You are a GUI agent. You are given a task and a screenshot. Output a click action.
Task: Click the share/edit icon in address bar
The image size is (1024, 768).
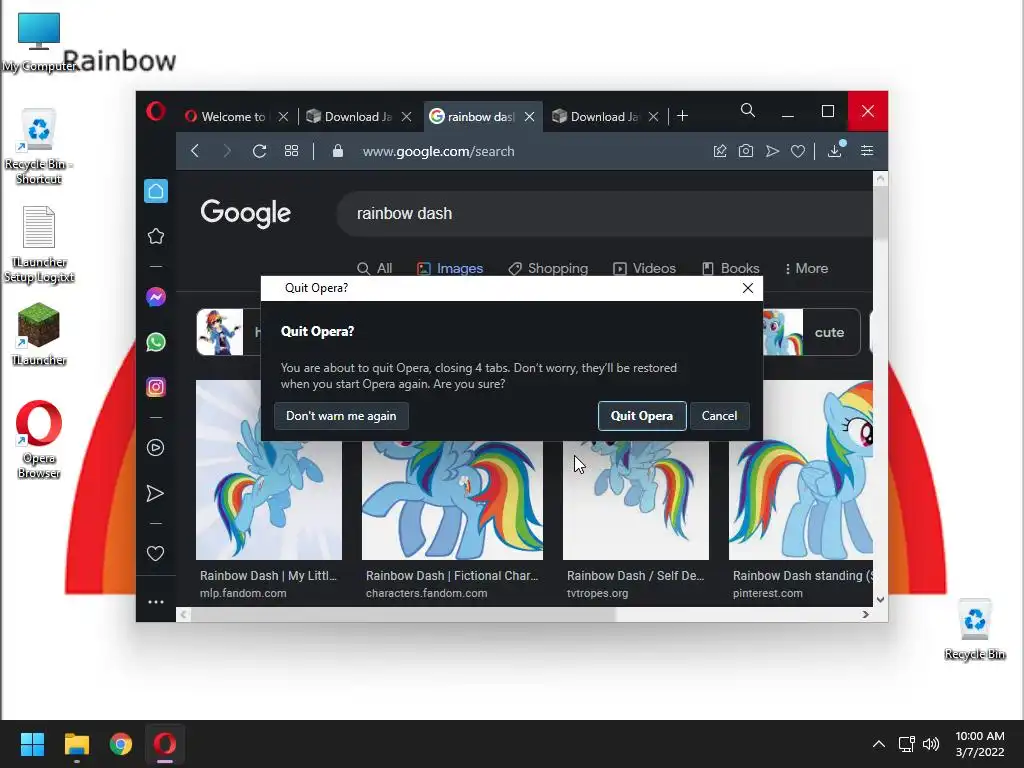(720, 151)
